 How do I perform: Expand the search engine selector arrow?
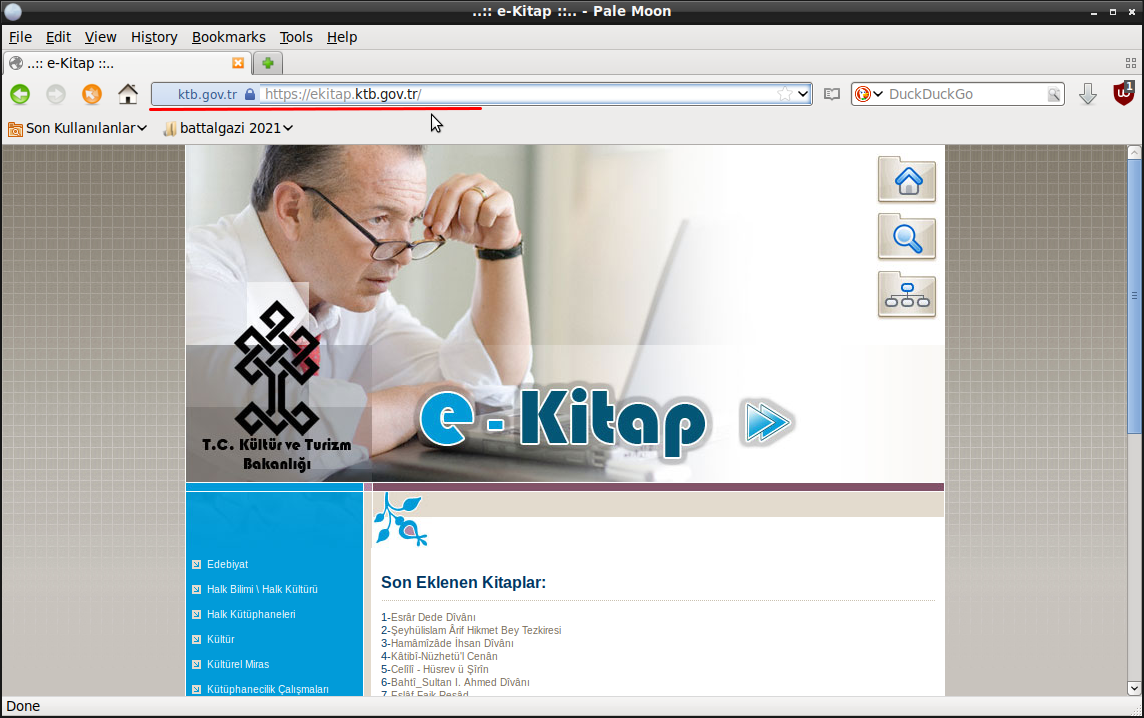click(878, 94)
